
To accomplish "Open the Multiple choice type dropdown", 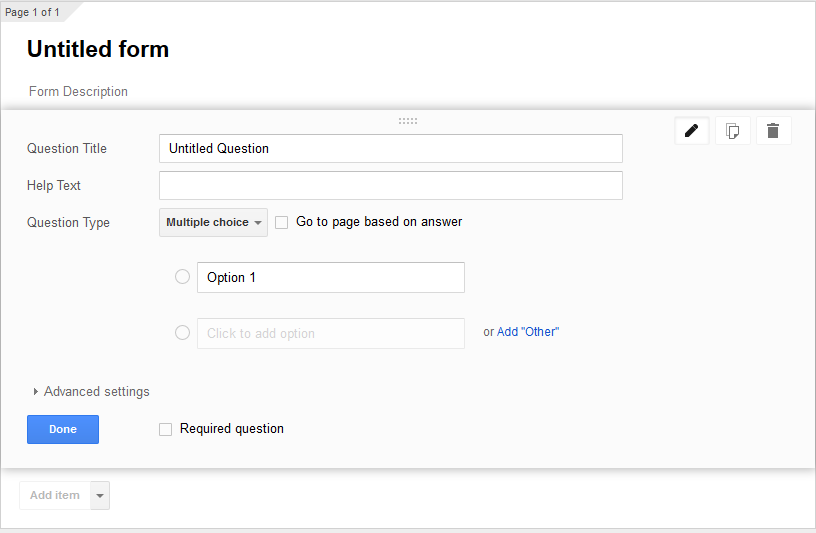I will click(213, 222).
